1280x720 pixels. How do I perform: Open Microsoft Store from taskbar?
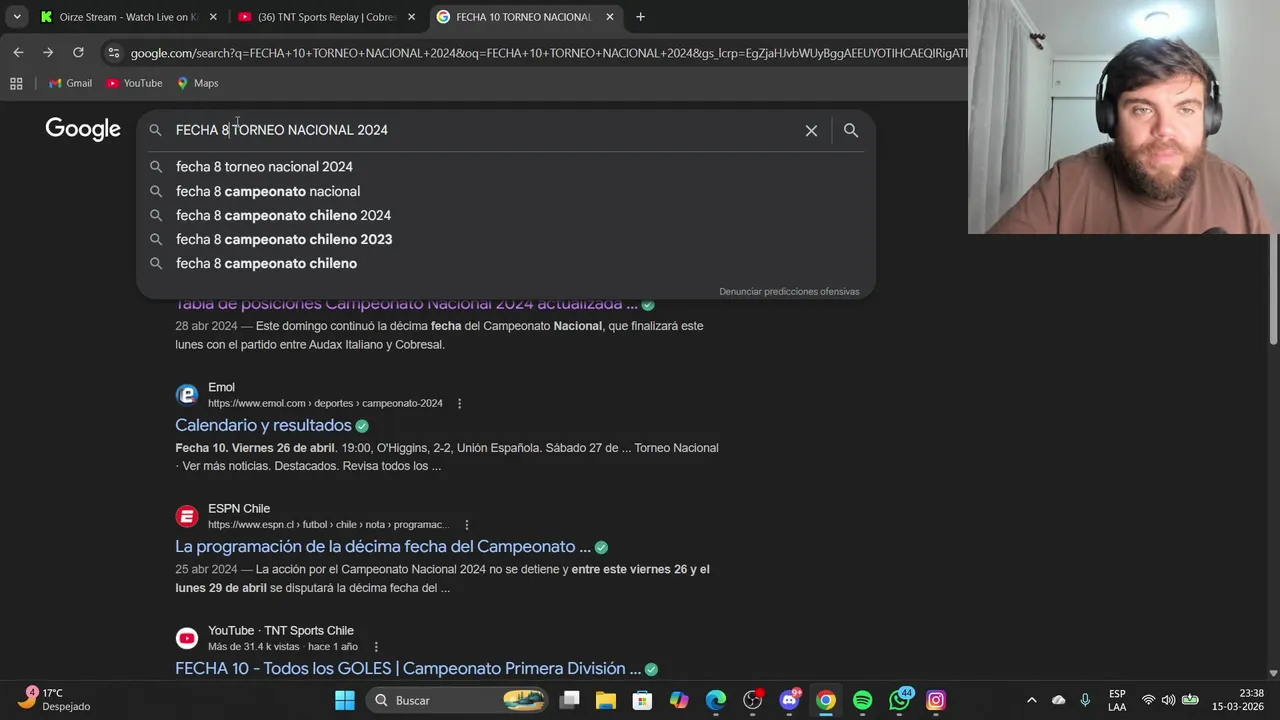click(642, 700)
